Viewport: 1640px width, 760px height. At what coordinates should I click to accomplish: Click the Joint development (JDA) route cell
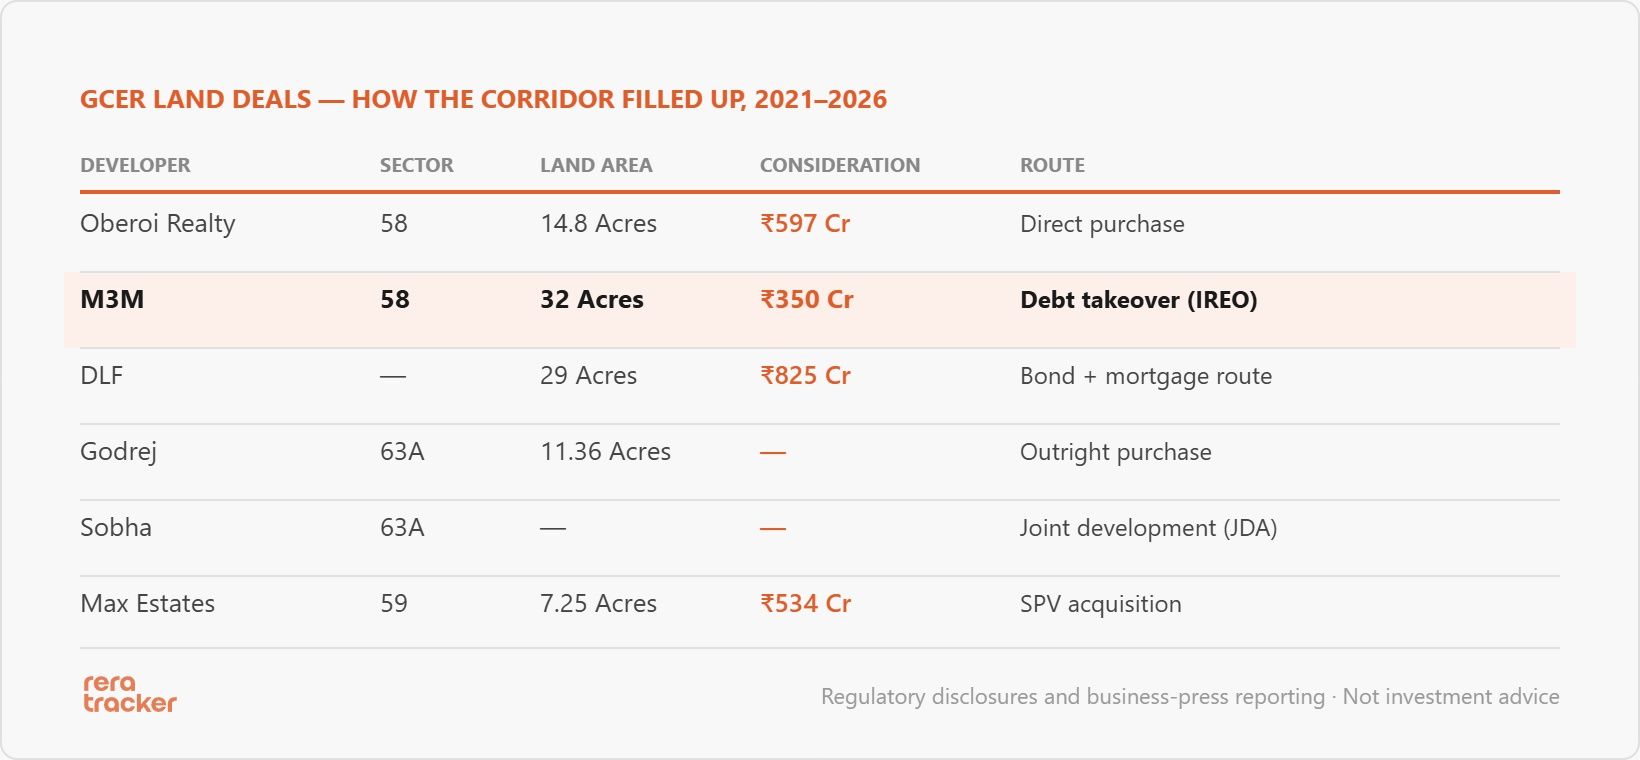click(x=1149, y=528)
